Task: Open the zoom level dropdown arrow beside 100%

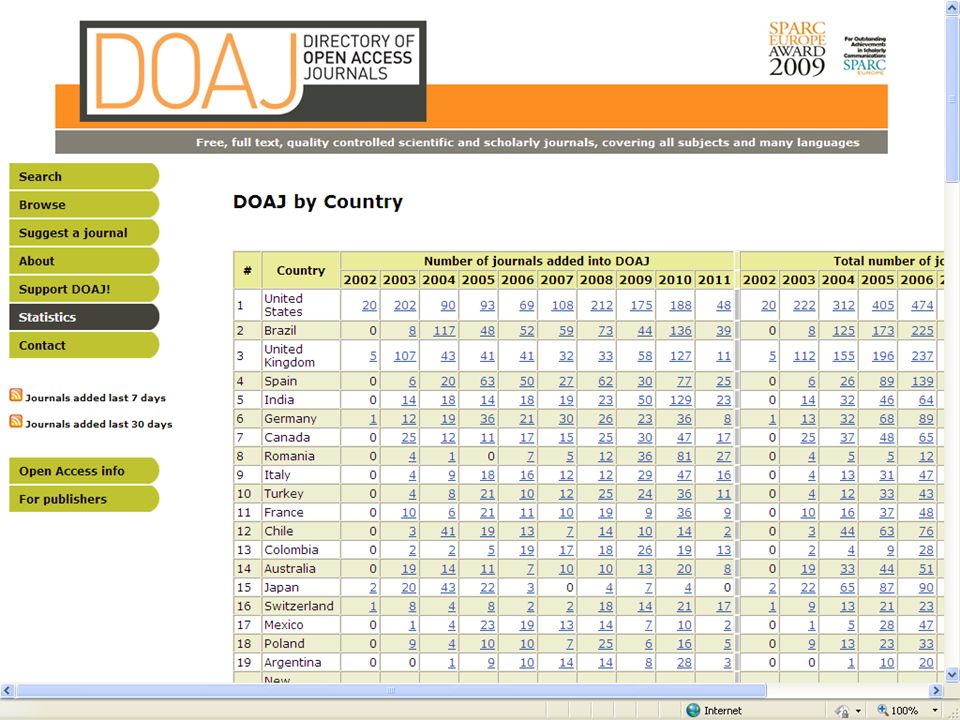Action: point(935,711)
